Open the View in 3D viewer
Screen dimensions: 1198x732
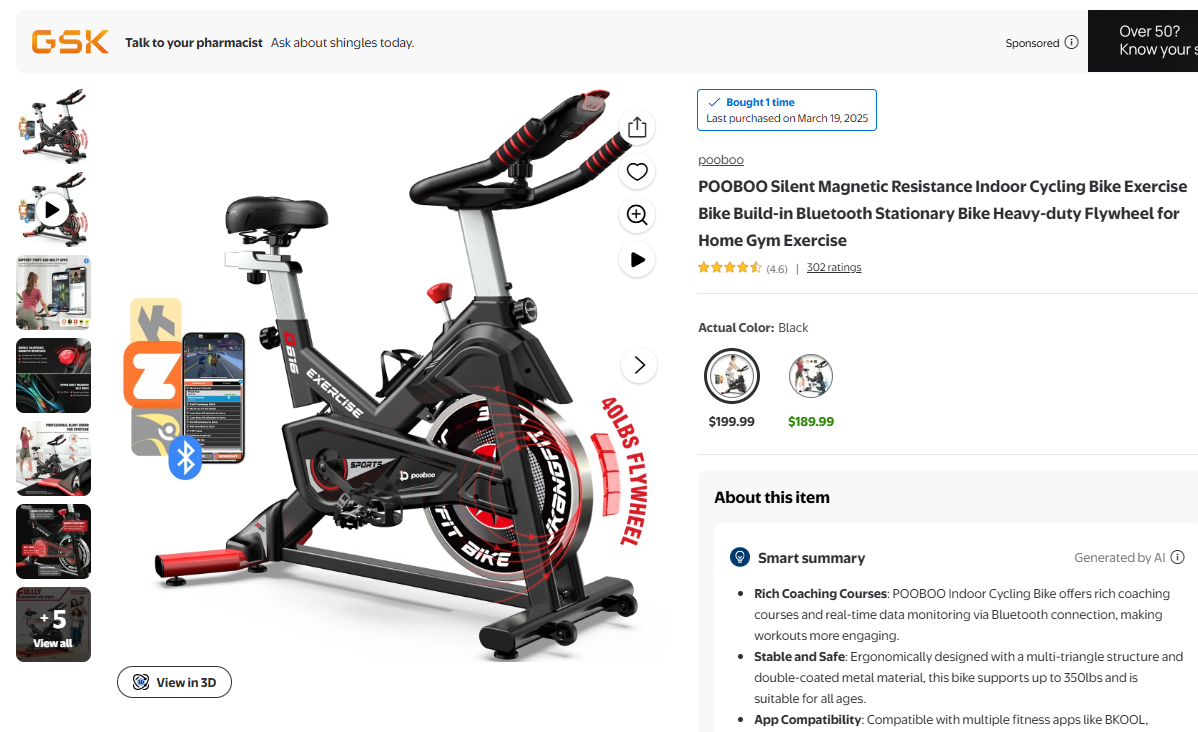(174, 682)
